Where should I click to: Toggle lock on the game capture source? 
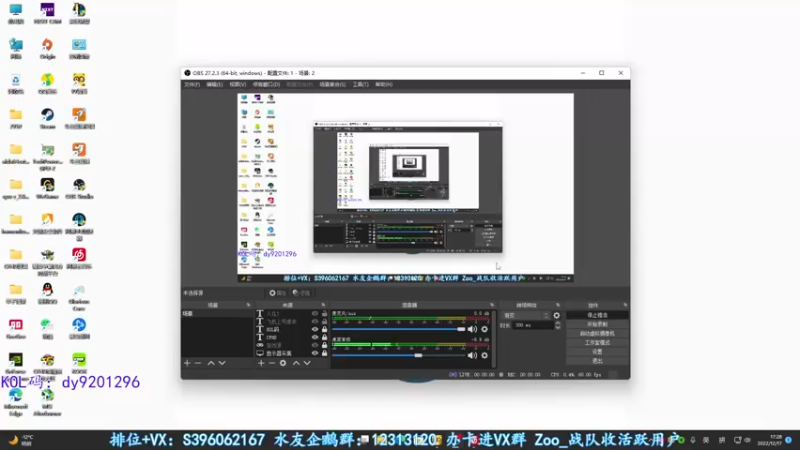324,345
